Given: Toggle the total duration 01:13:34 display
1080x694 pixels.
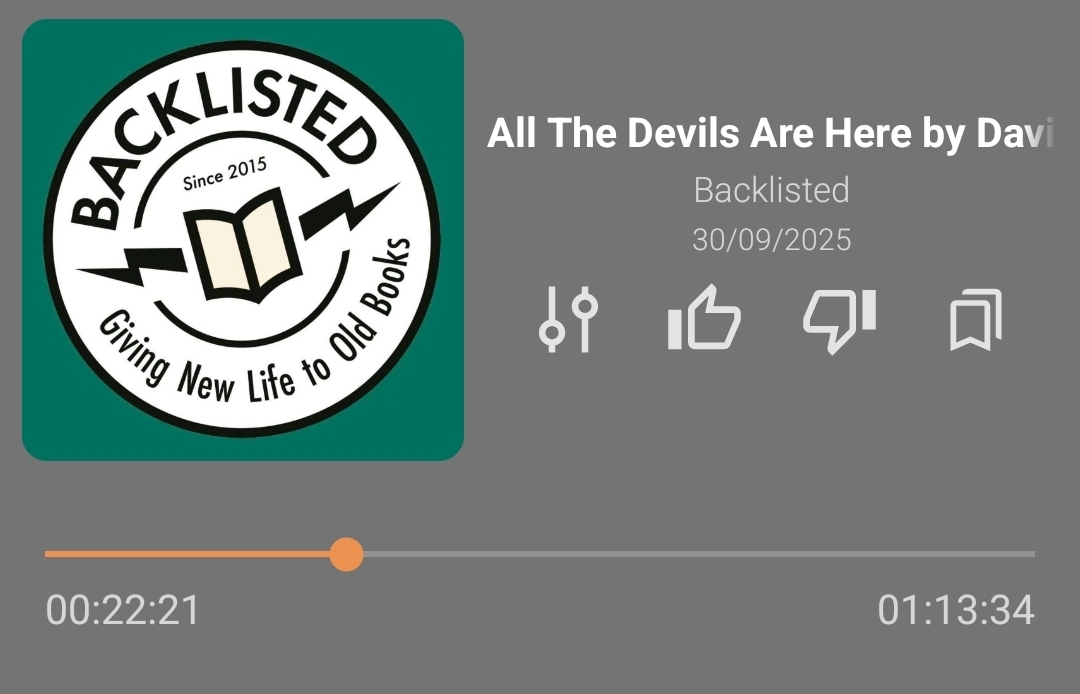Looking at the screenshot, I should pyautogui.click(x=956, y=610).
